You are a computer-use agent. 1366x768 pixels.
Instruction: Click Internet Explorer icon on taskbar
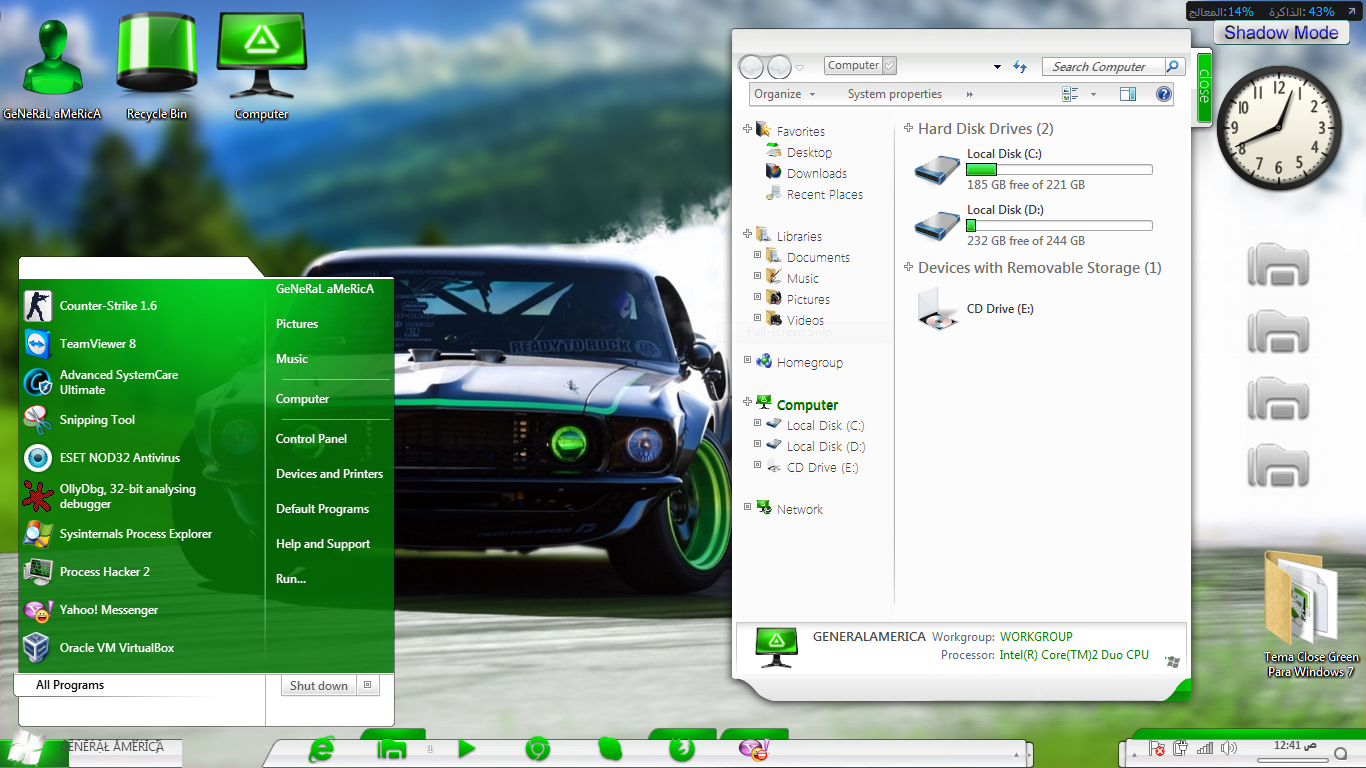tap(322, 749)
